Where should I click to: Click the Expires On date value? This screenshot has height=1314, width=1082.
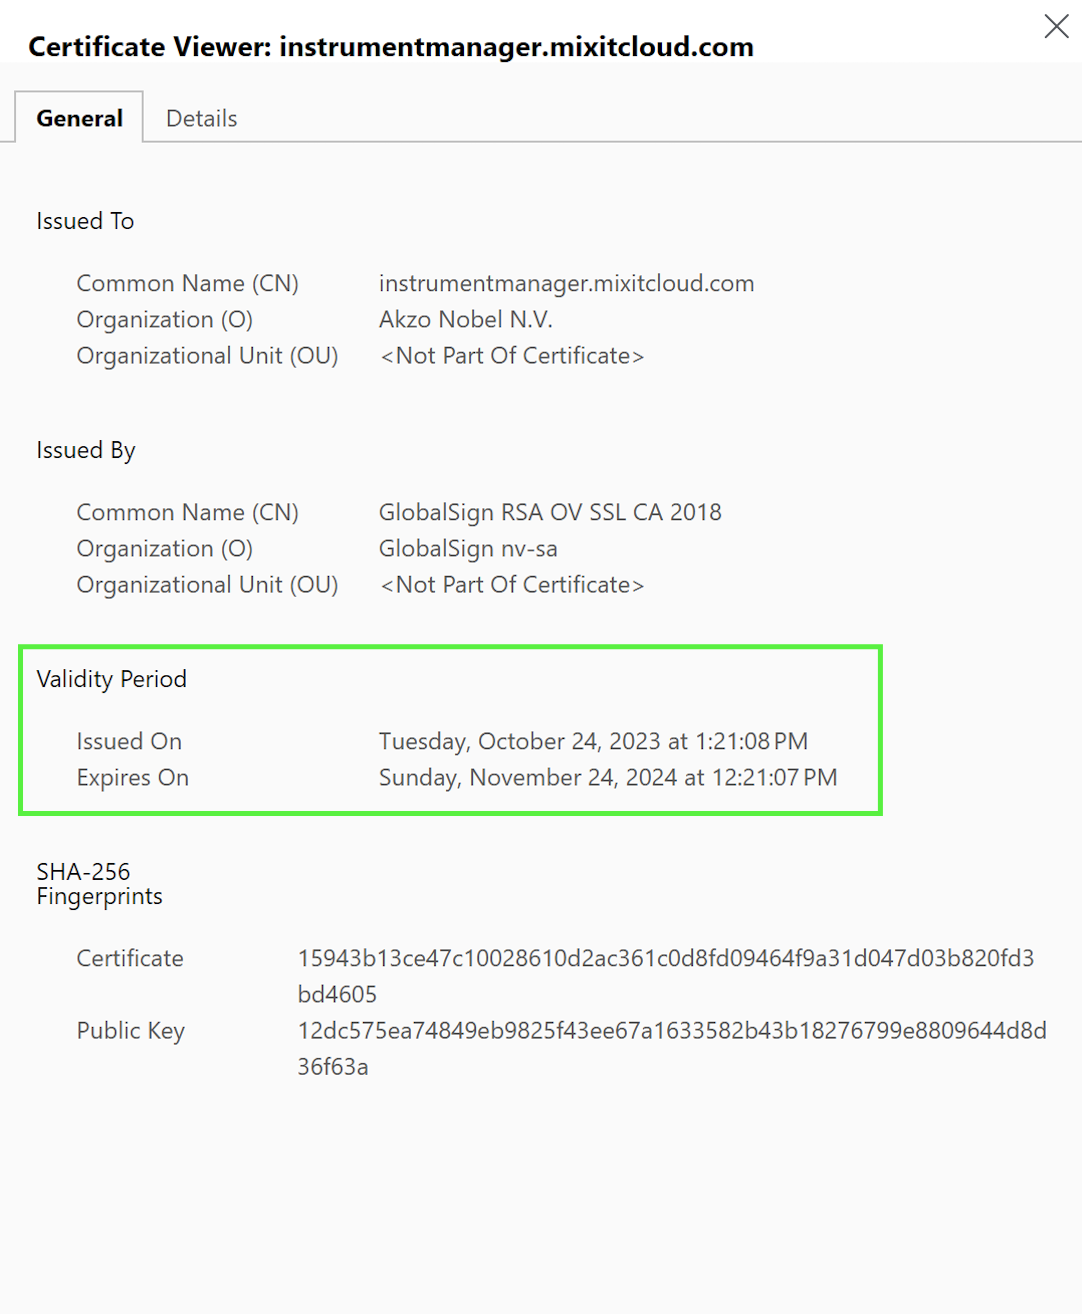[607, 777]
